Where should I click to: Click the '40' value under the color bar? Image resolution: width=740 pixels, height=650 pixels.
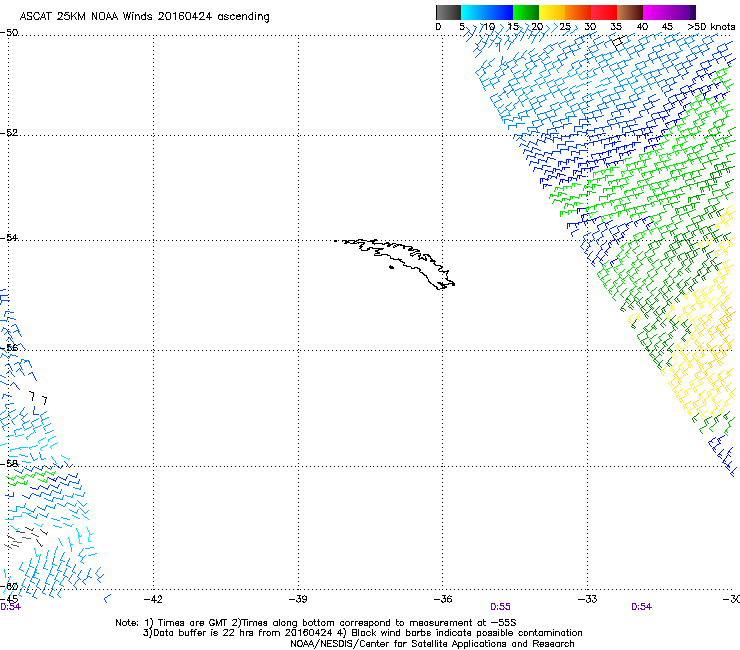pyautogui.click(x=642, y=27)
